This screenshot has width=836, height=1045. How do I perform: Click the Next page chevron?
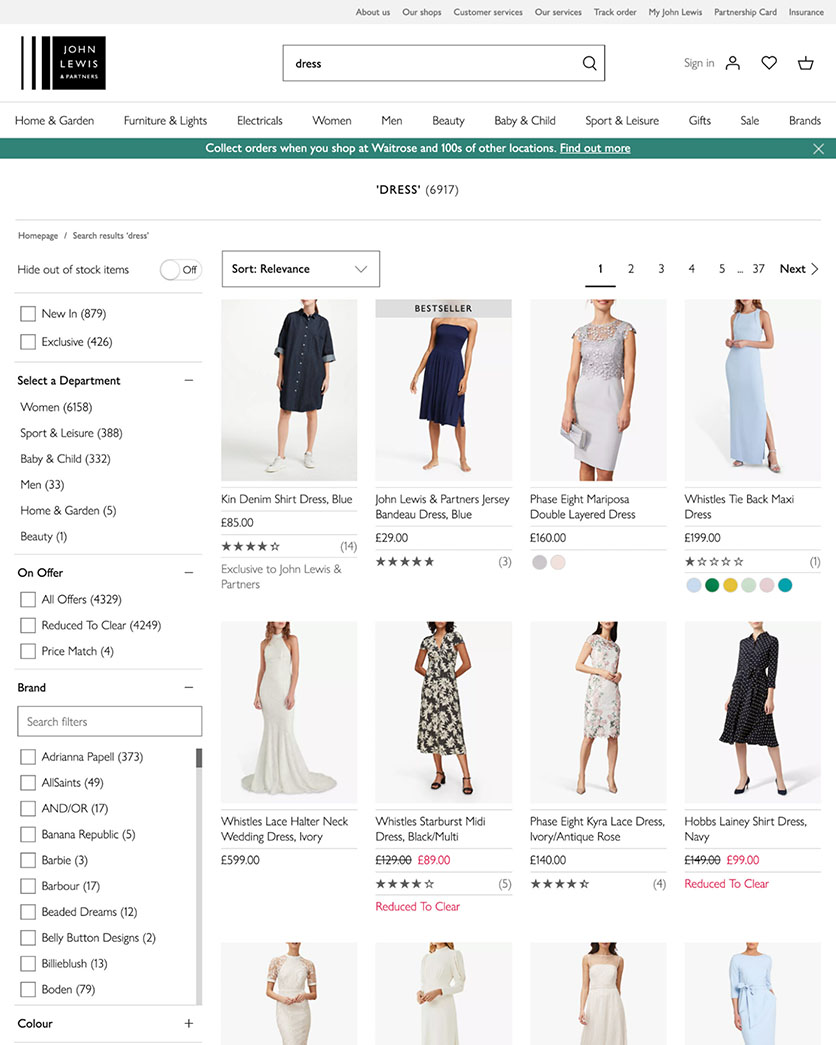point(812,268)
